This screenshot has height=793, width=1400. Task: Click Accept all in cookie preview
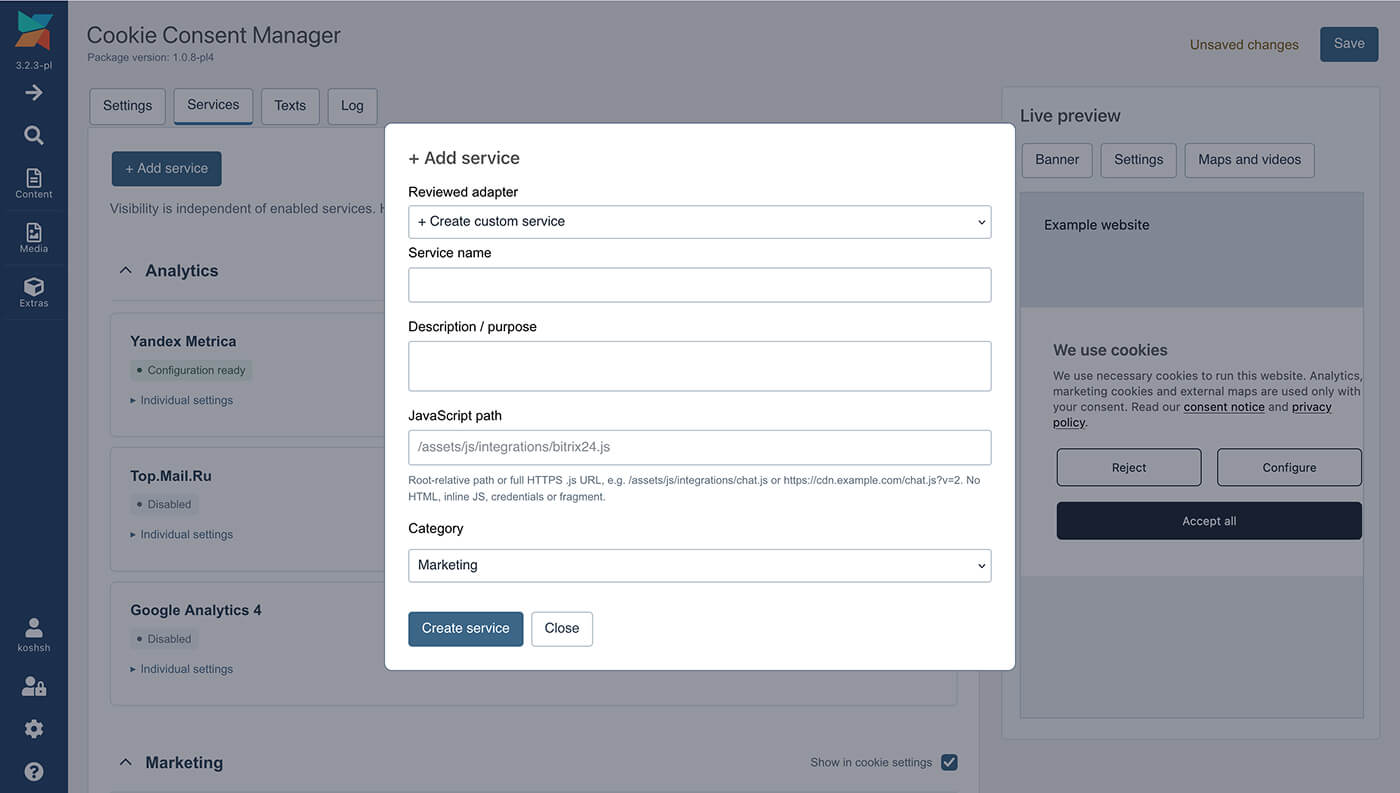point(1209,521)
